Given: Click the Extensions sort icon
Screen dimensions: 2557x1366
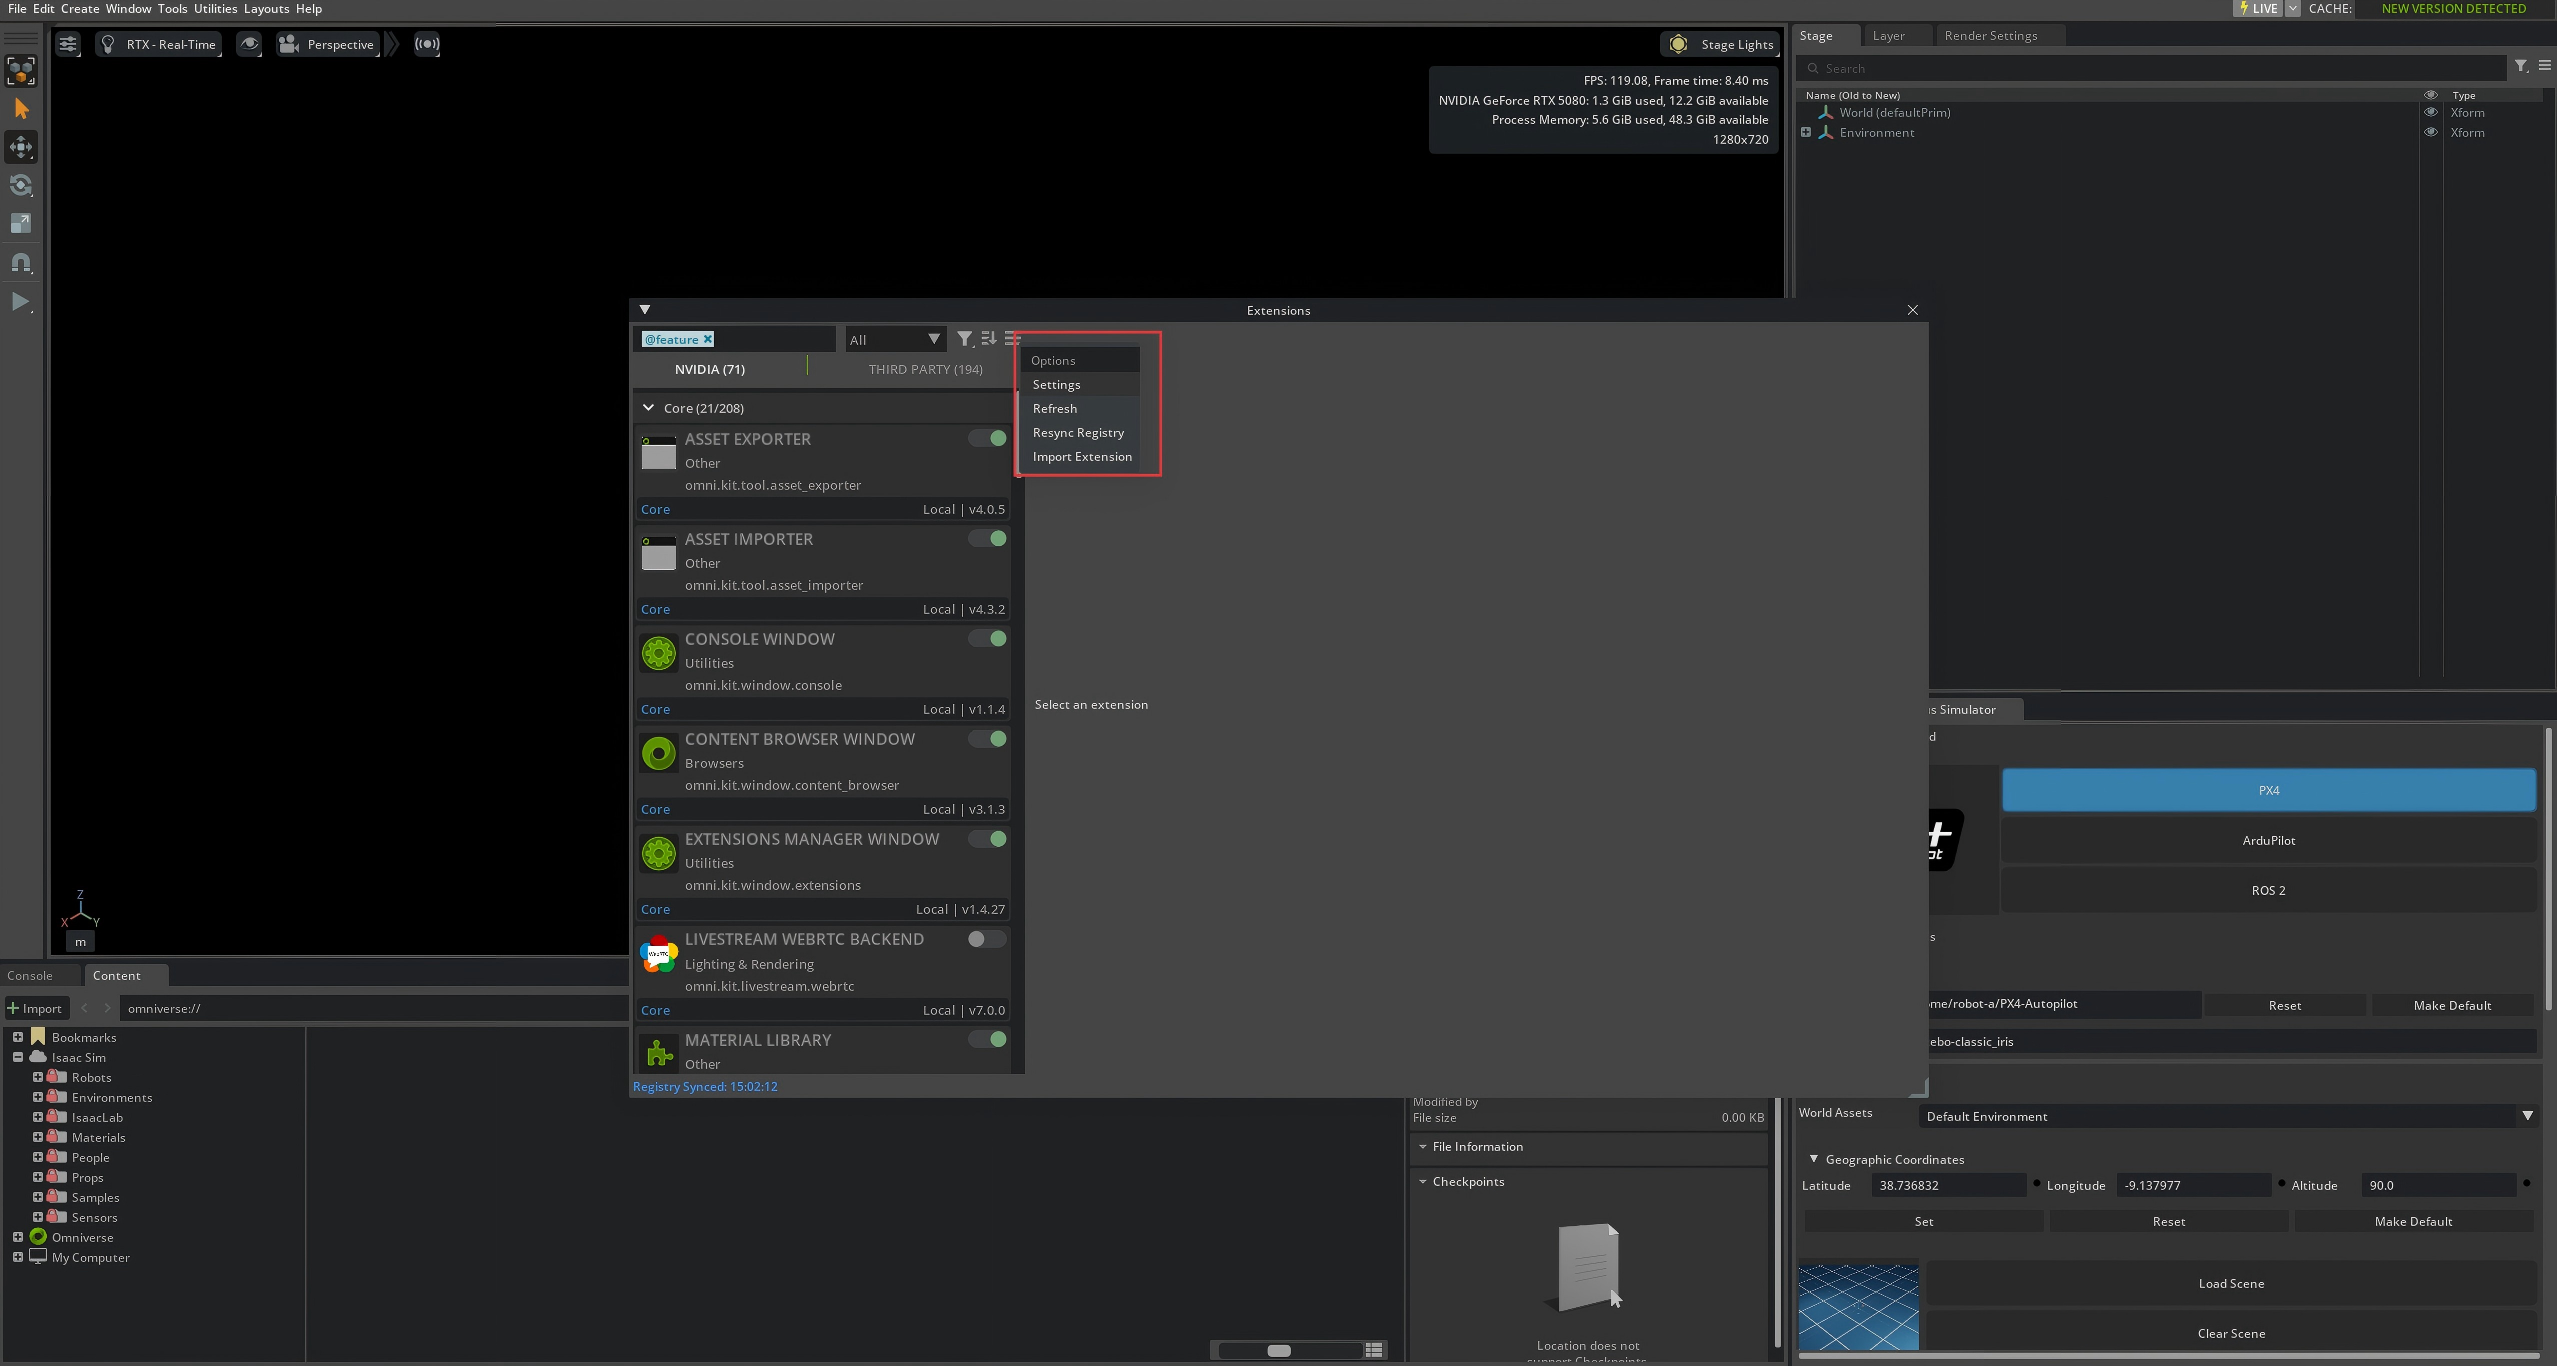Looking at the screenshot, I should point(989,339).
